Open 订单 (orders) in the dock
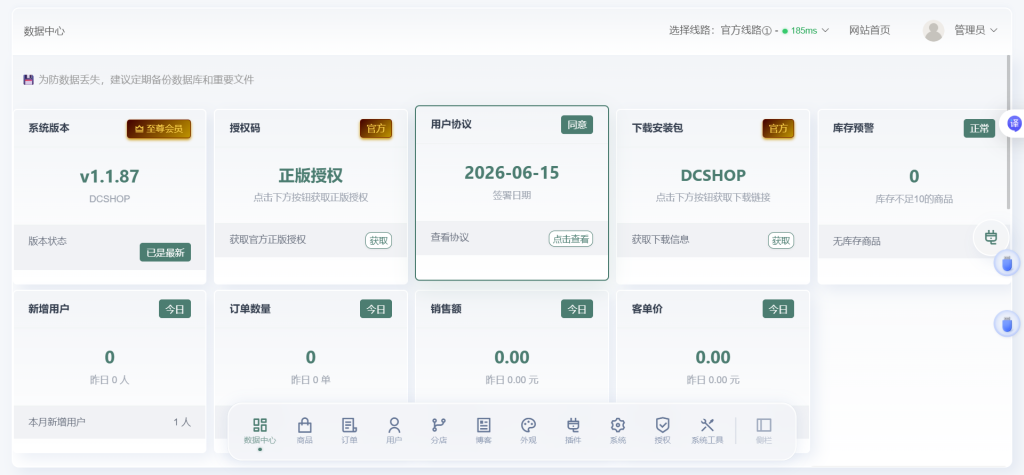The height and width of the screenshot is (475, 1024). click(349, 432)
